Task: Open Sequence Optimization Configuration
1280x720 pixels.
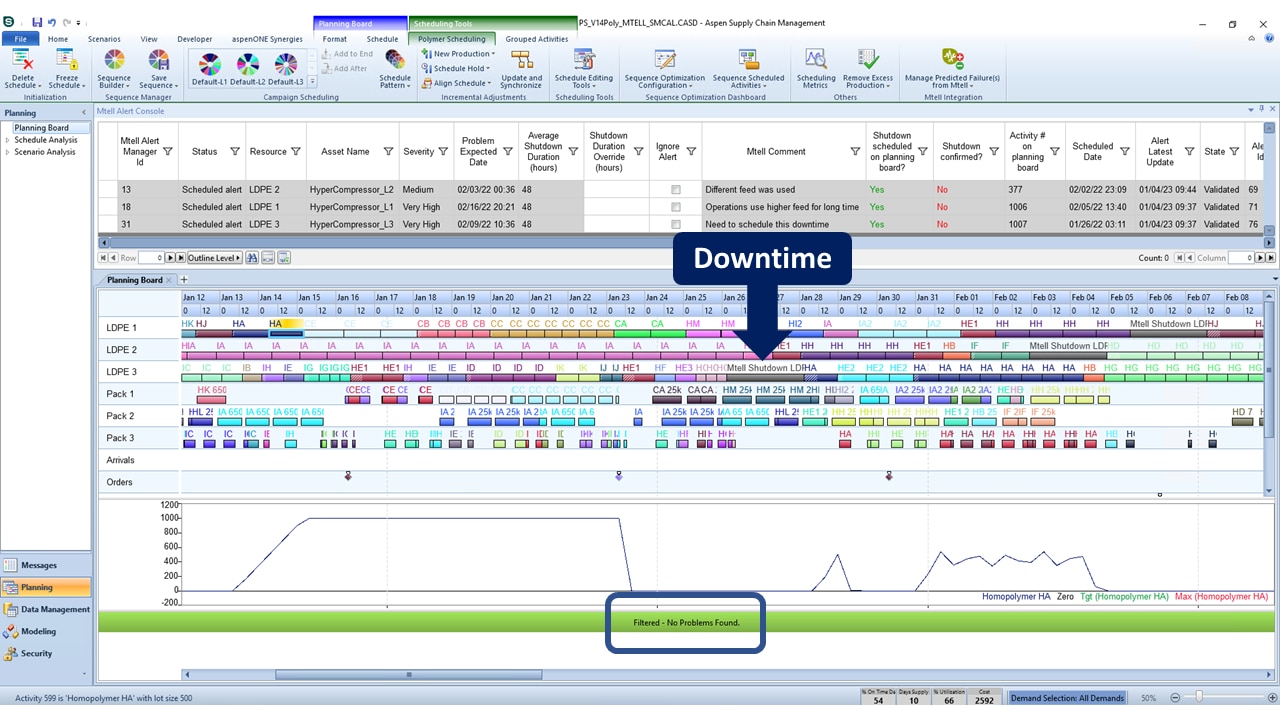Action: point(664,68)
